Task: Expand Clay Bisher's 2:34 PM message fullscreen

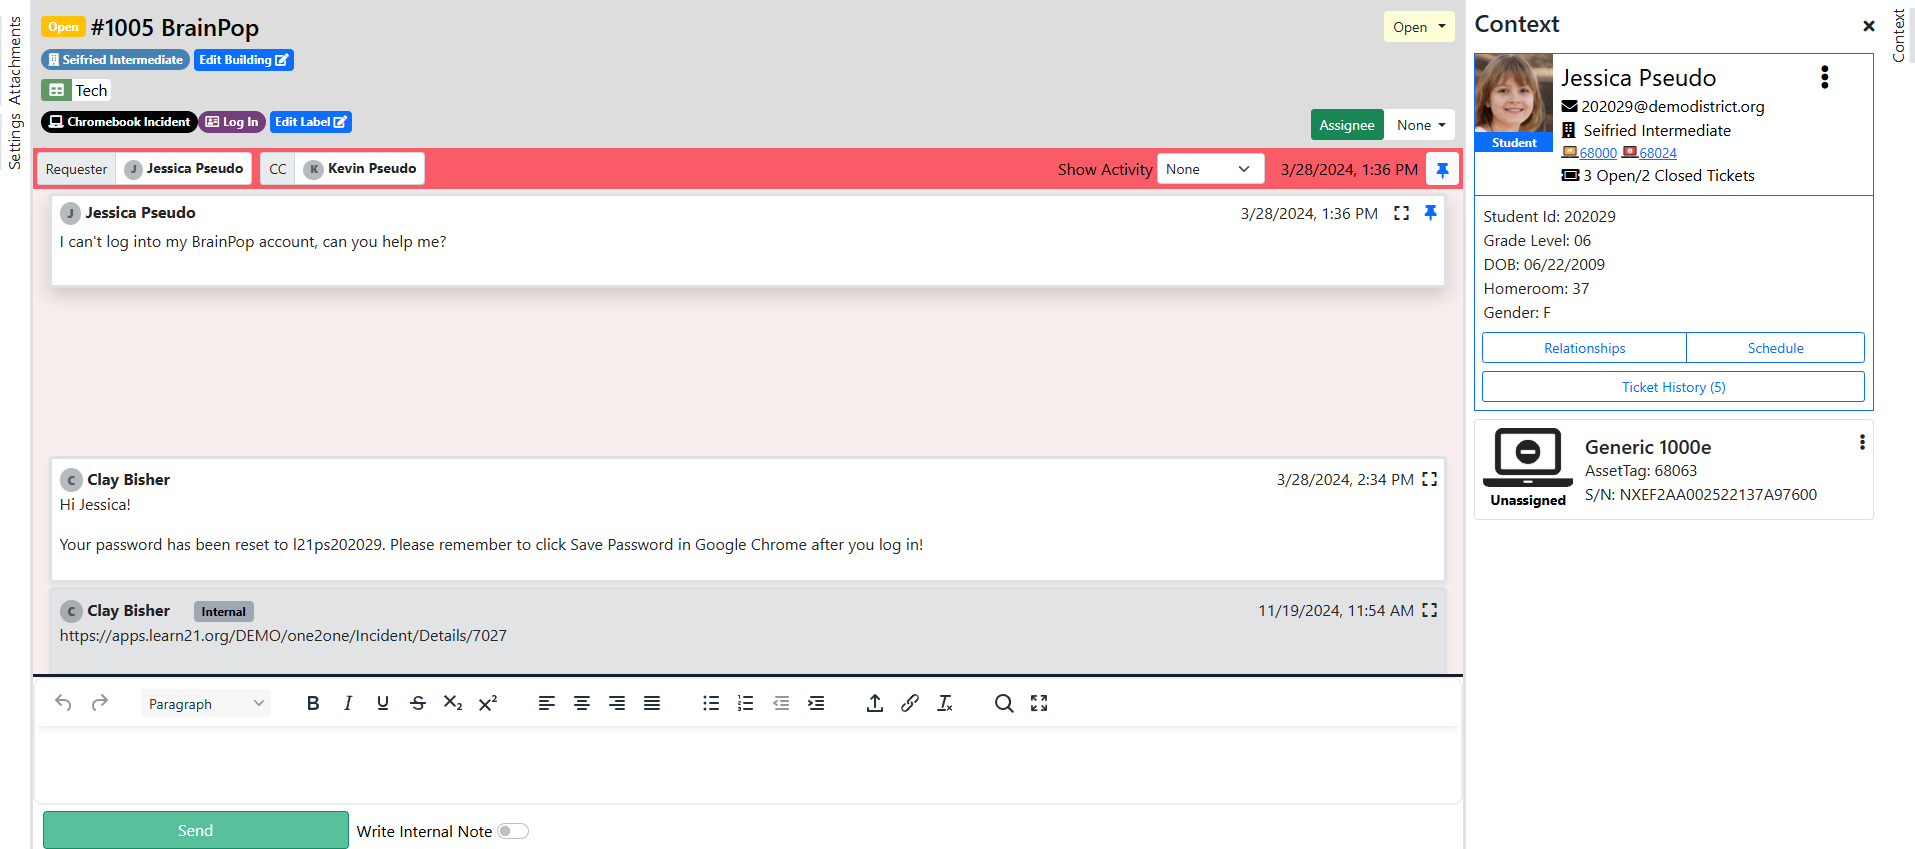Action: (x=1430, y=479)
